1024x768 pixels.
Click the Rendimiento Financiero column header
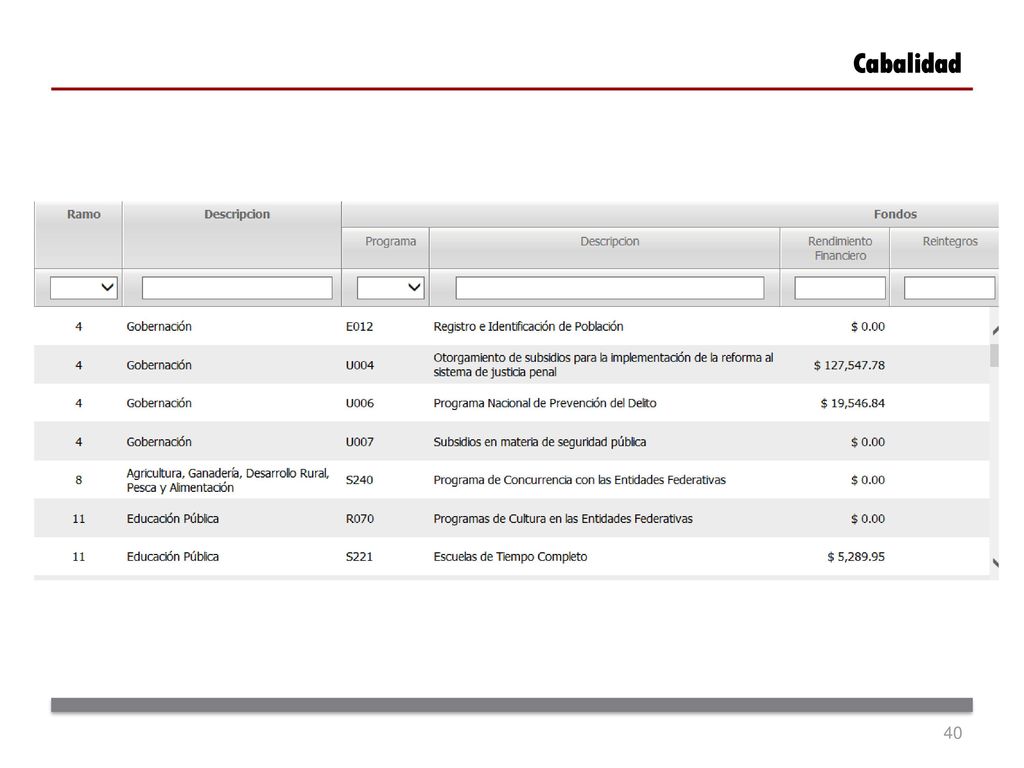point(840,248)
